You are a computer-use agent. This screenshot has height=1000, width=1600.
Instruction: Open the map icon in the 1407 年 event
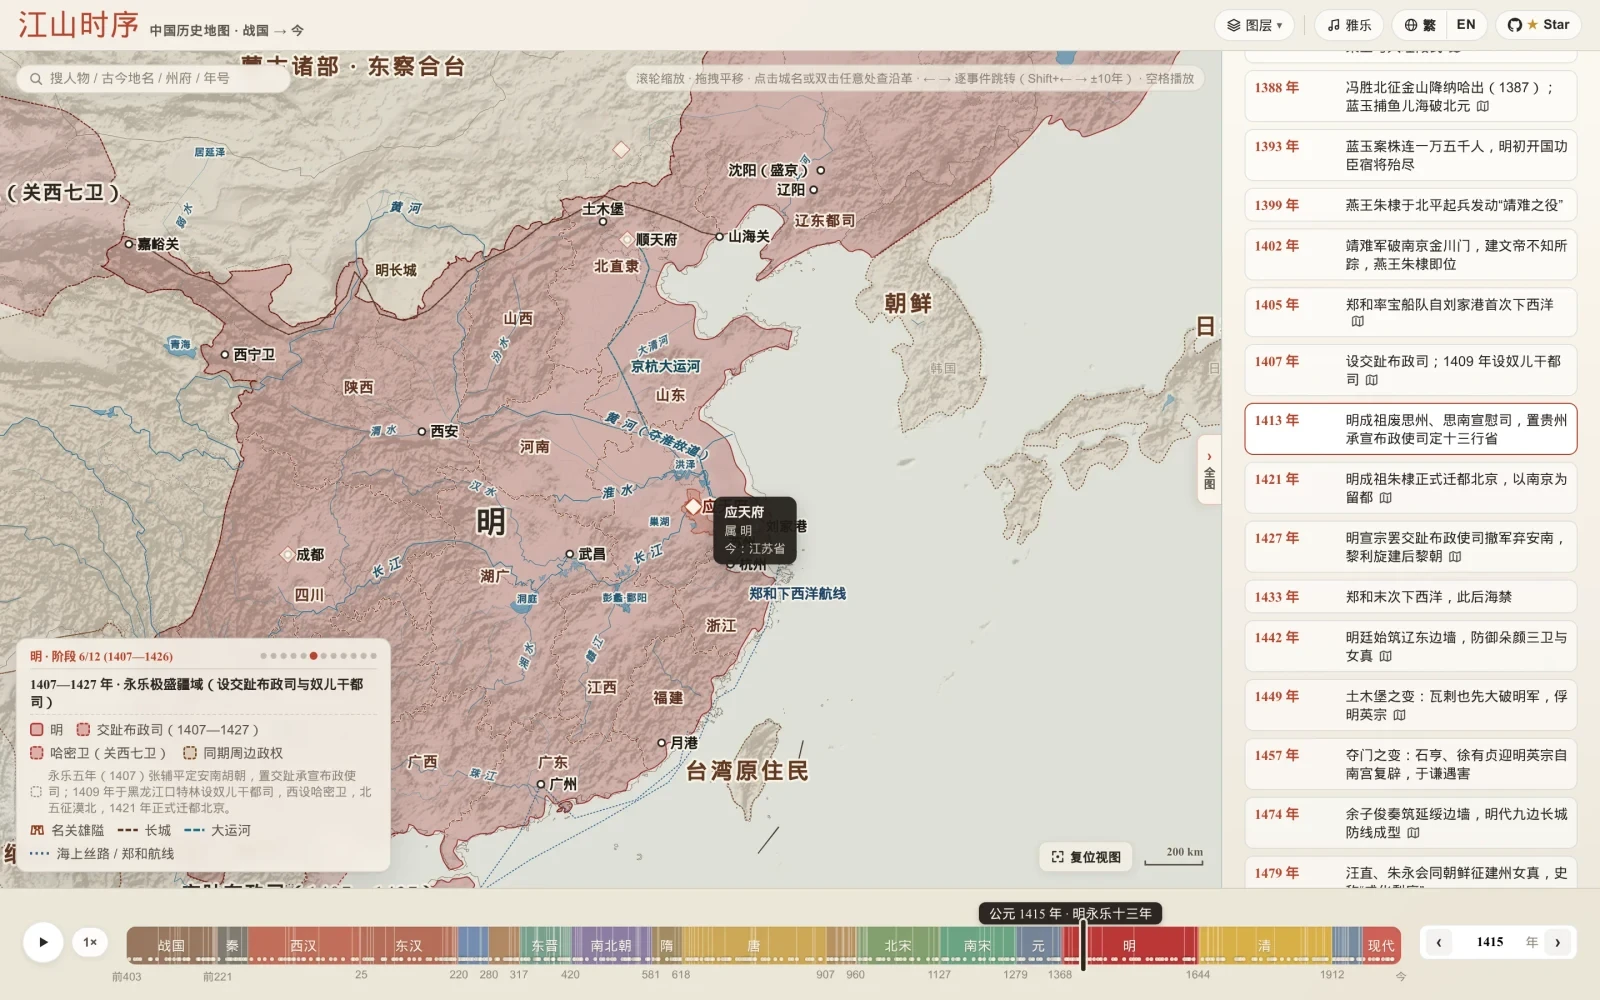click(1372, 380)
